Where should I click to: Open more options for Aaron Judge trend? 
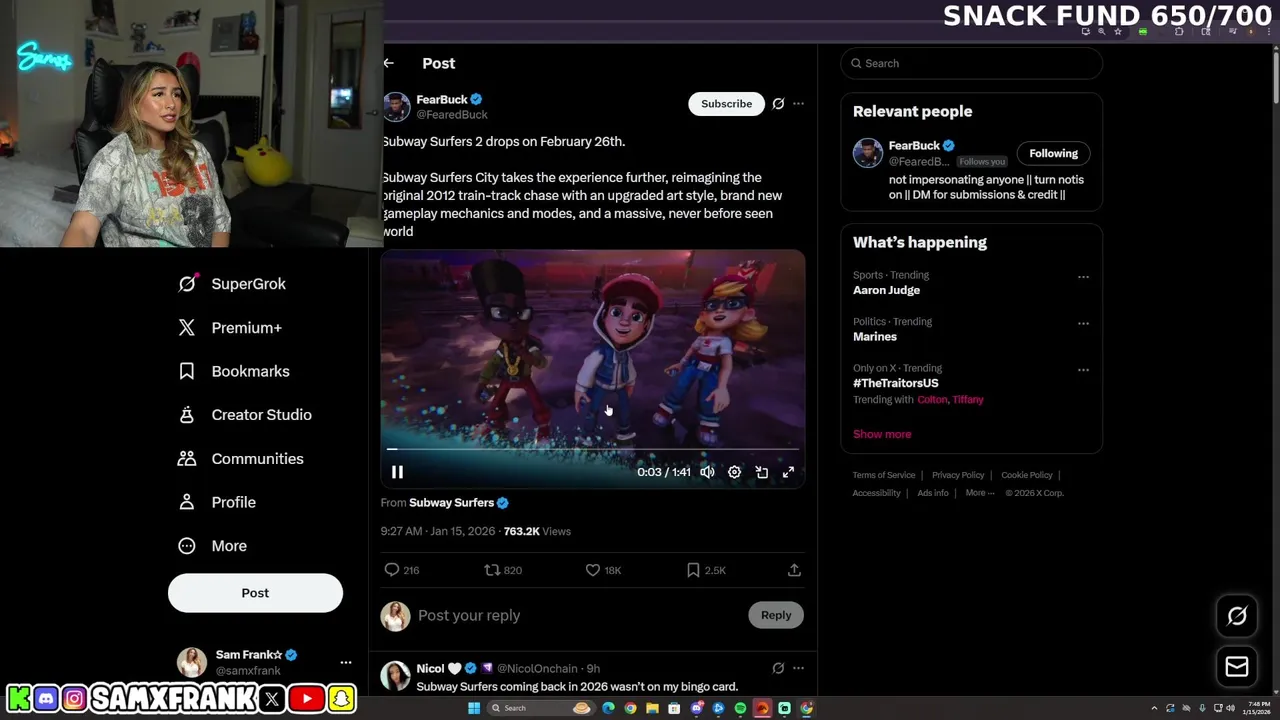[1083, 277]
